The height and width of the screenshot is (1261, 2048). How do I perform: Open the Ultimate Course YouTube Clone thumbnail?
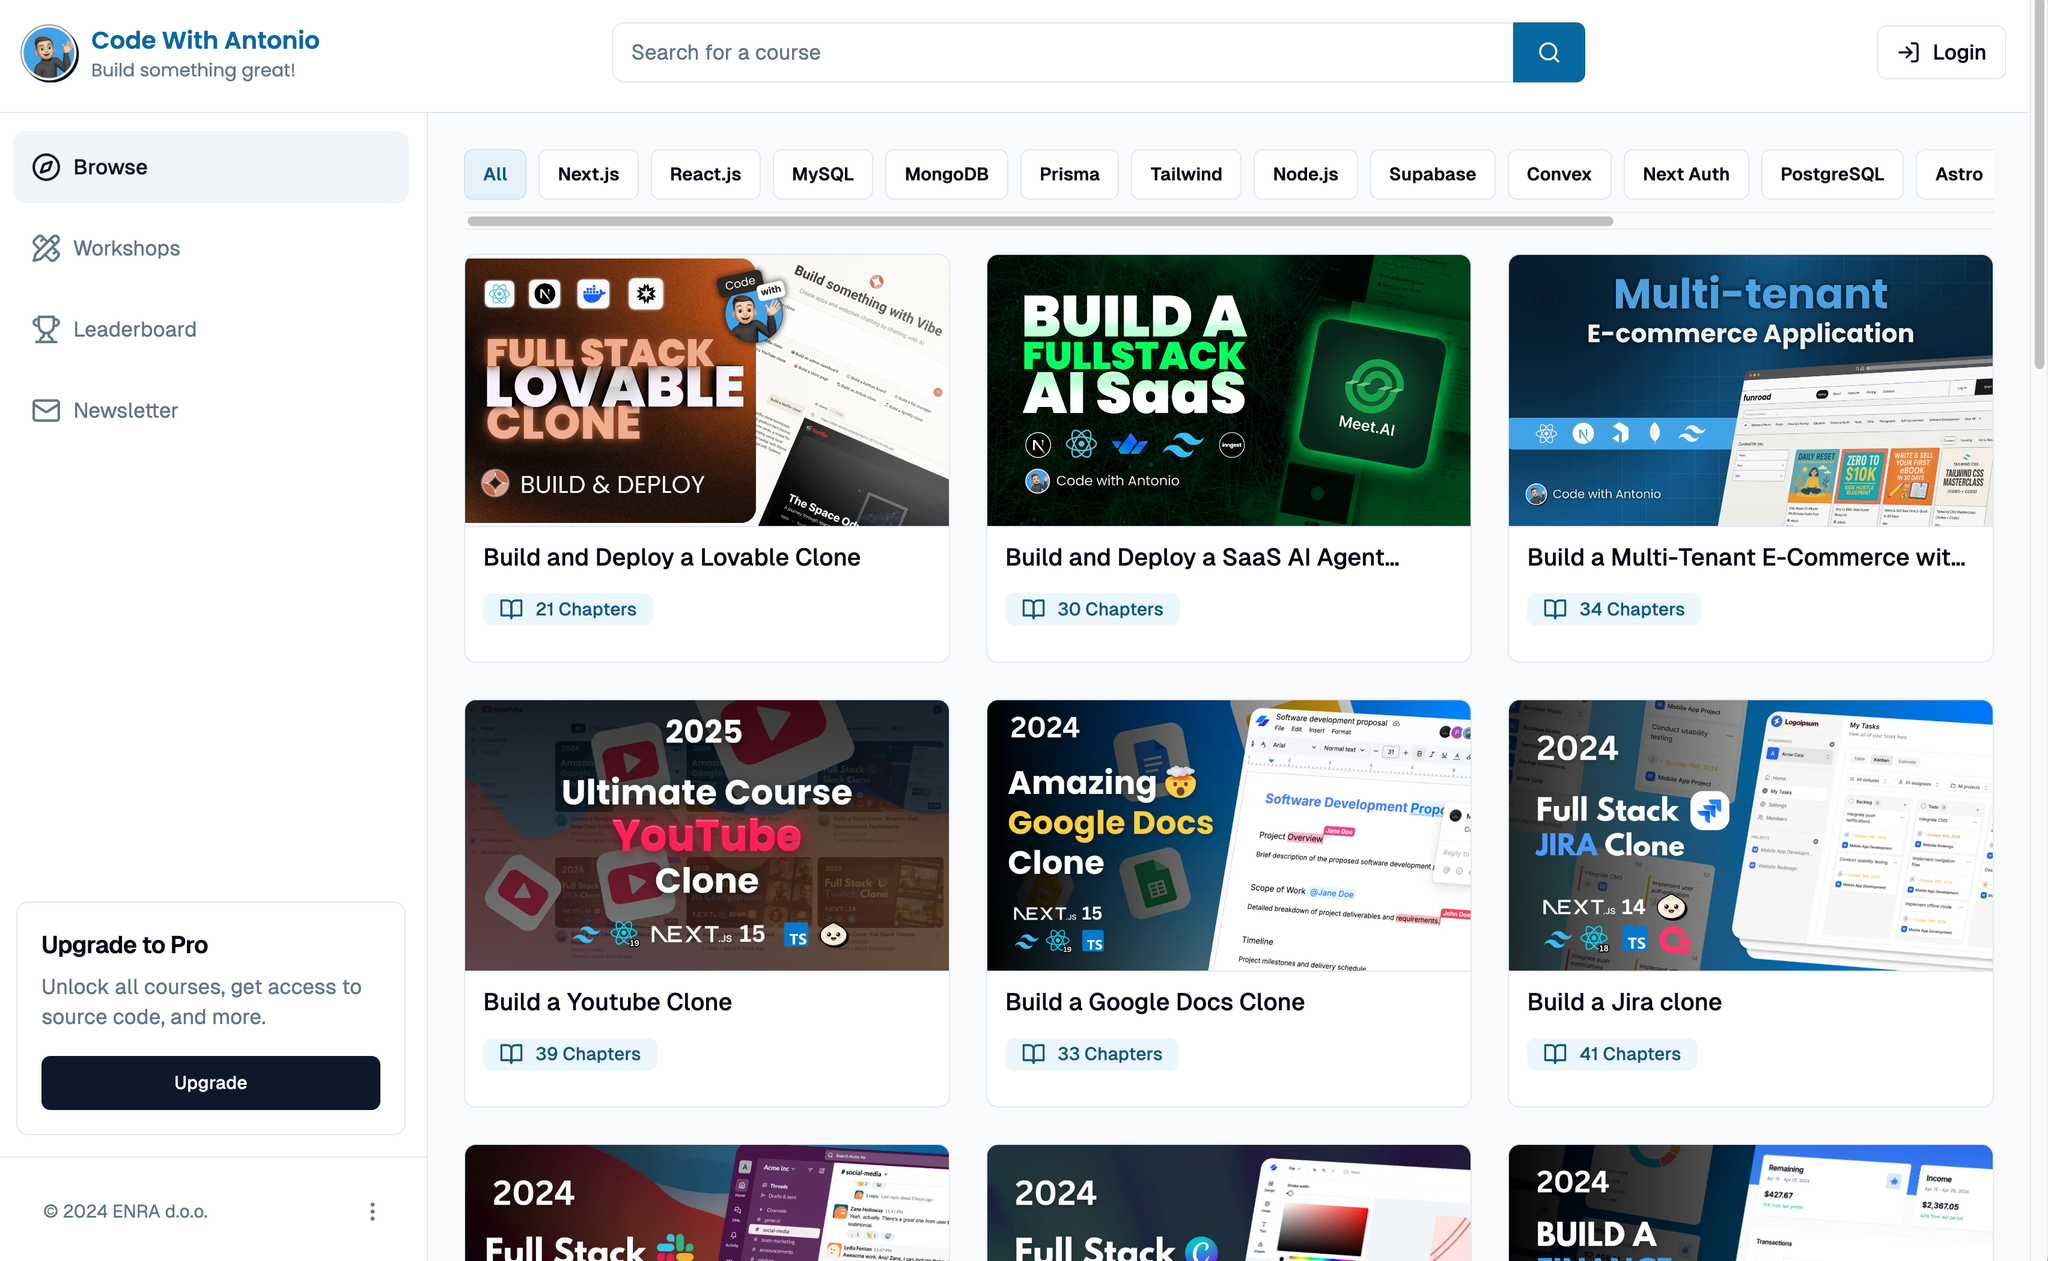tap(707, 835)
